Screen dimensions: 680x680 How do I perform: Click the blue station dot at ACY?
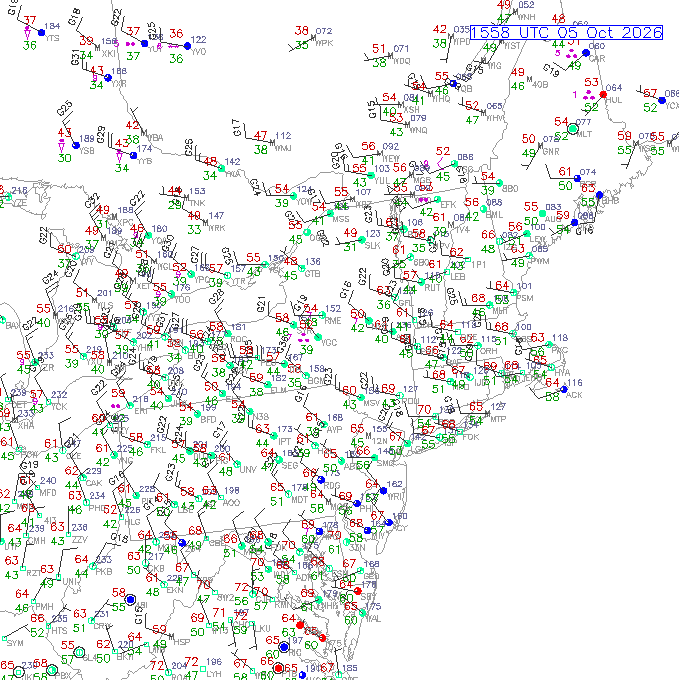pos(389,523)
